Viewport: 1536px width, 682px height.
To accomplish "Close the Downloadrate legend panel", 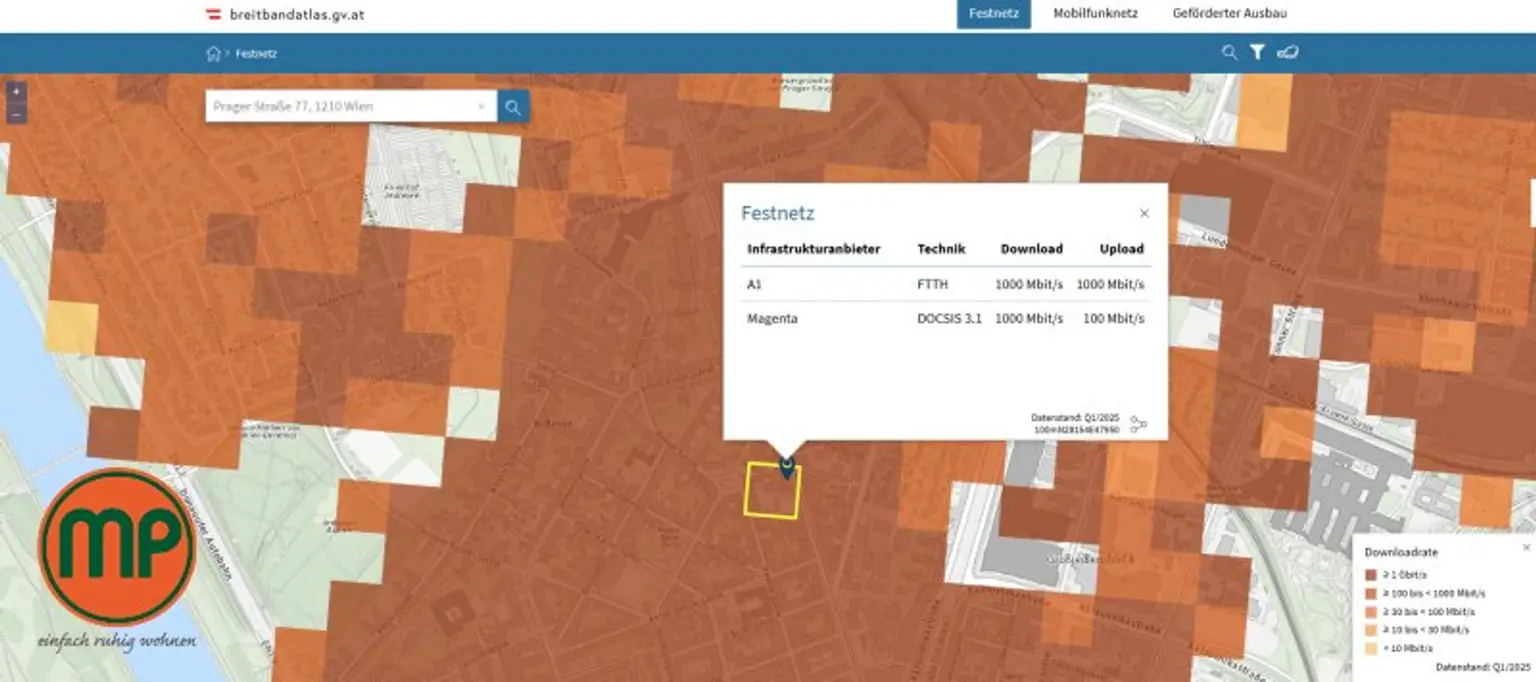I will pos(1526,547).
